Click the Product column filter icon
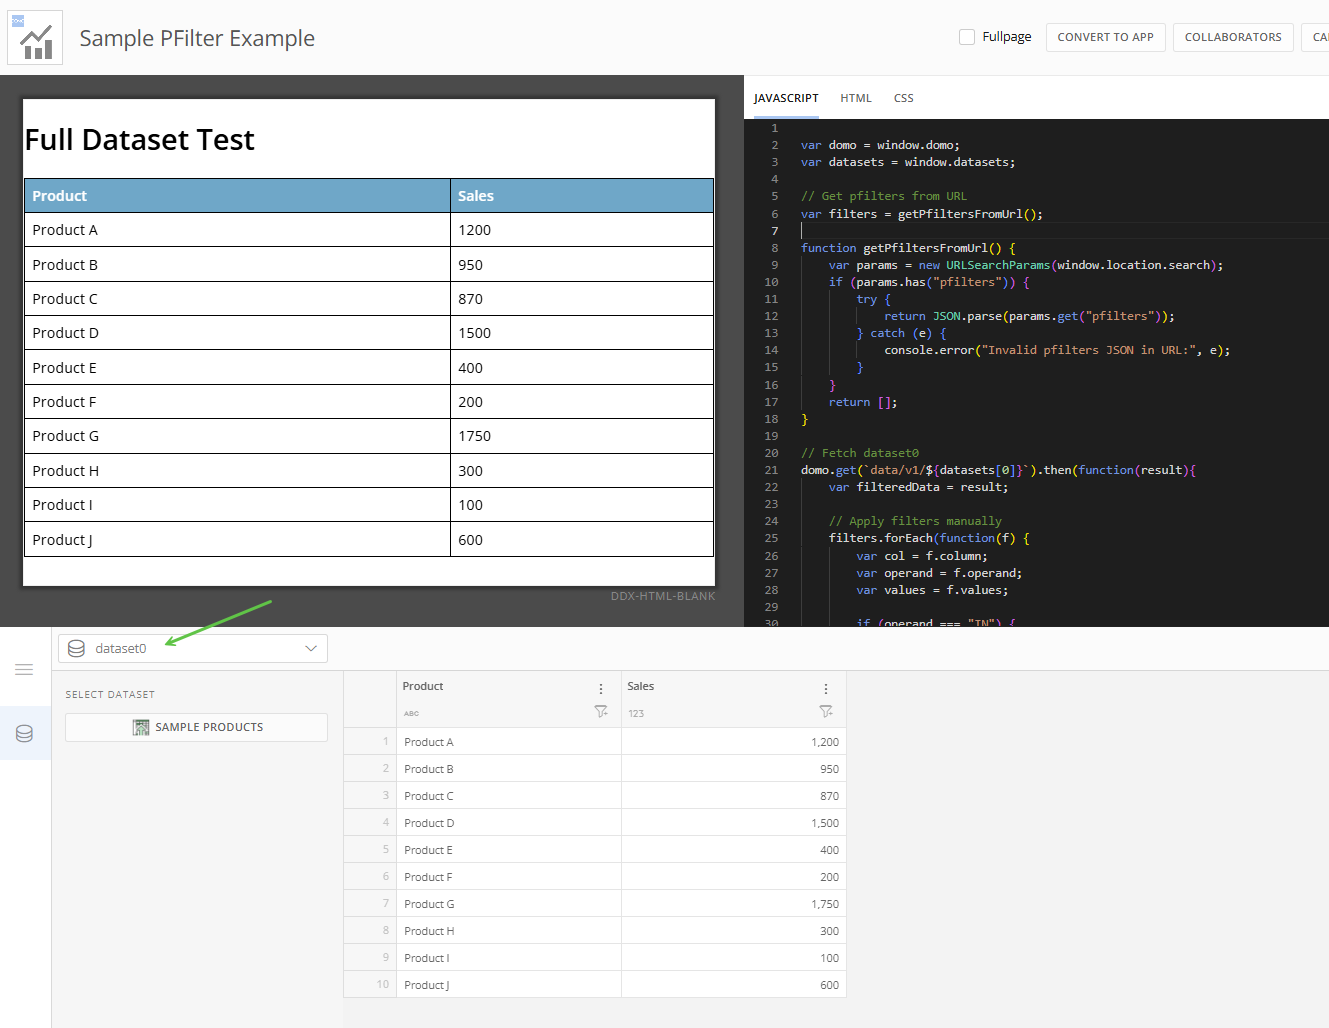 click(601, 712)
